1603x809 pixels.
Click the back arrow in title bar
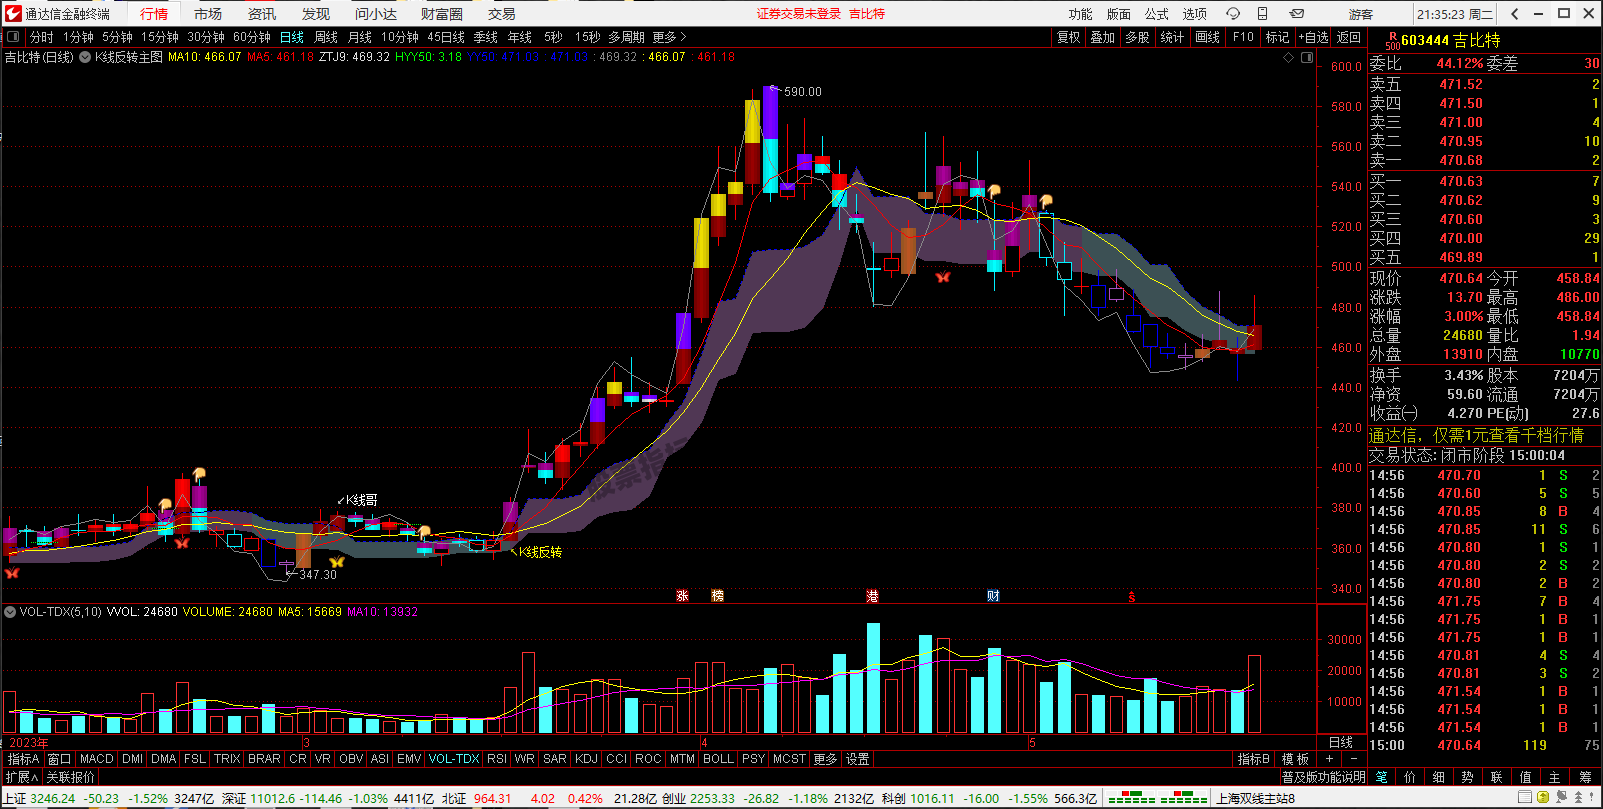[x=1516, y=14]
